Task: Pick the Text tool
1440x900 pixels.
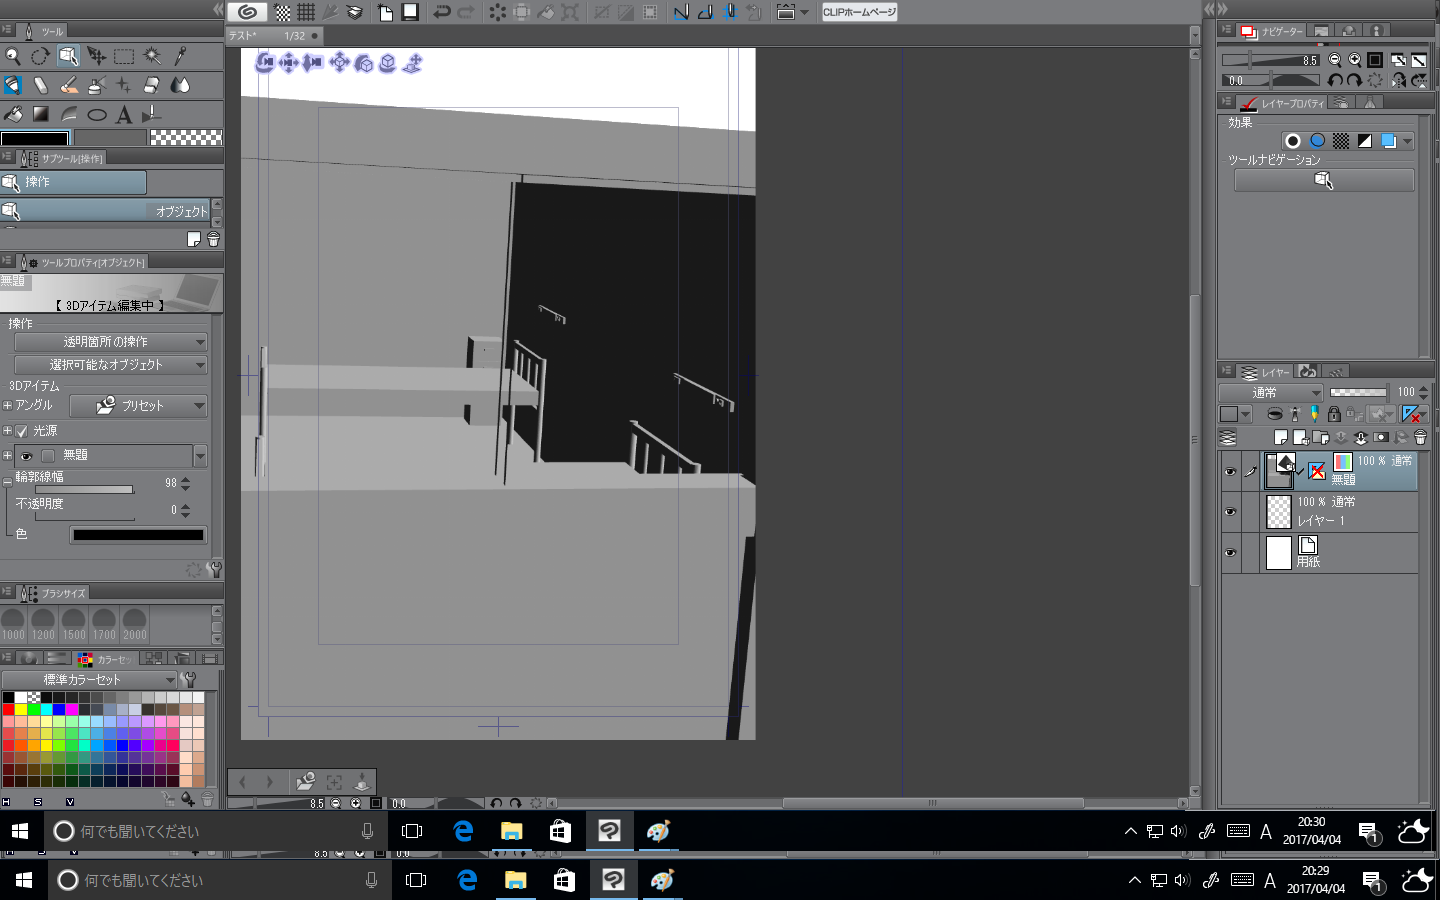Action: (x=124, y=114)
